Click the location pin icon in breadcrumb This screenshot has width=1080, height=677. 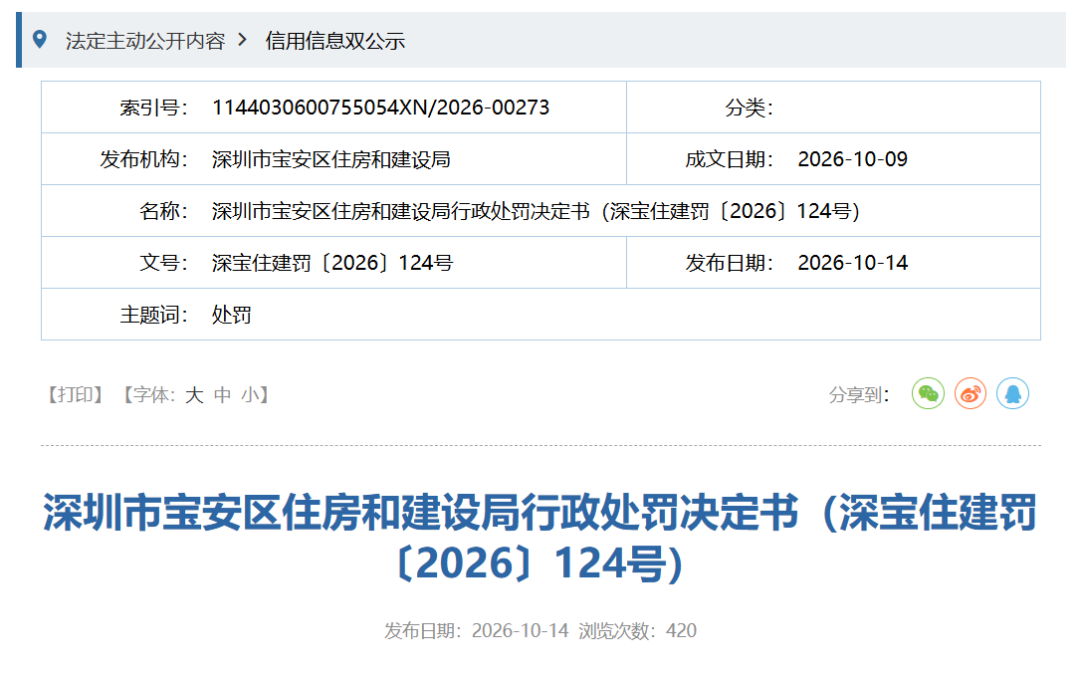[x=40, y=39]
